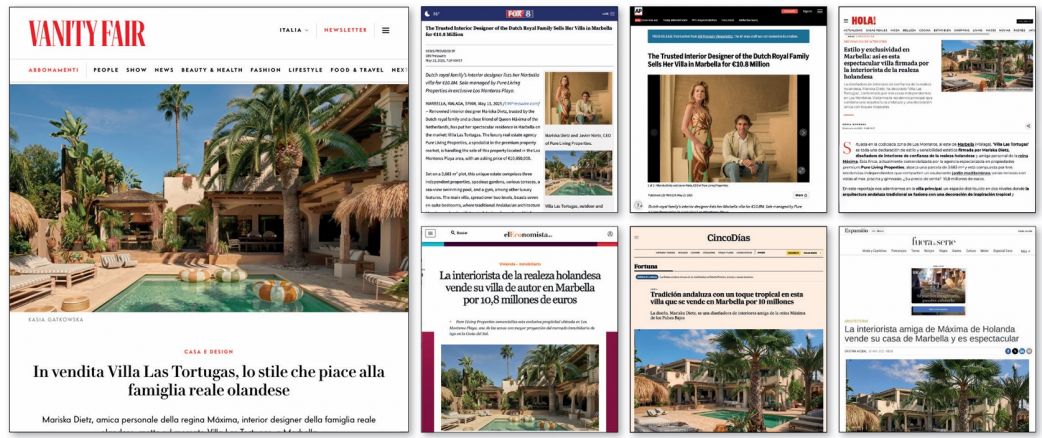This screenshot has height=438, width=1042.
Task: Open the NEWSLETTER link in Vanity Fair
Action: pos(345,30)
